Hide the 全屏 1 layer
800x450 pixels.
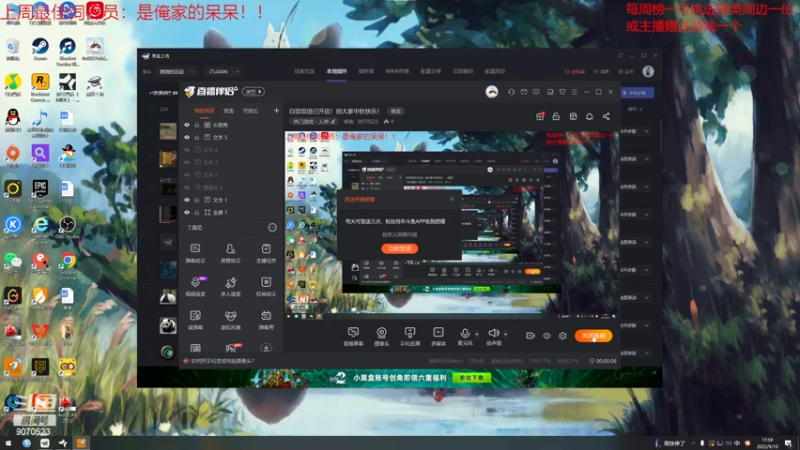pyautogui.click(x=187, y=212)
